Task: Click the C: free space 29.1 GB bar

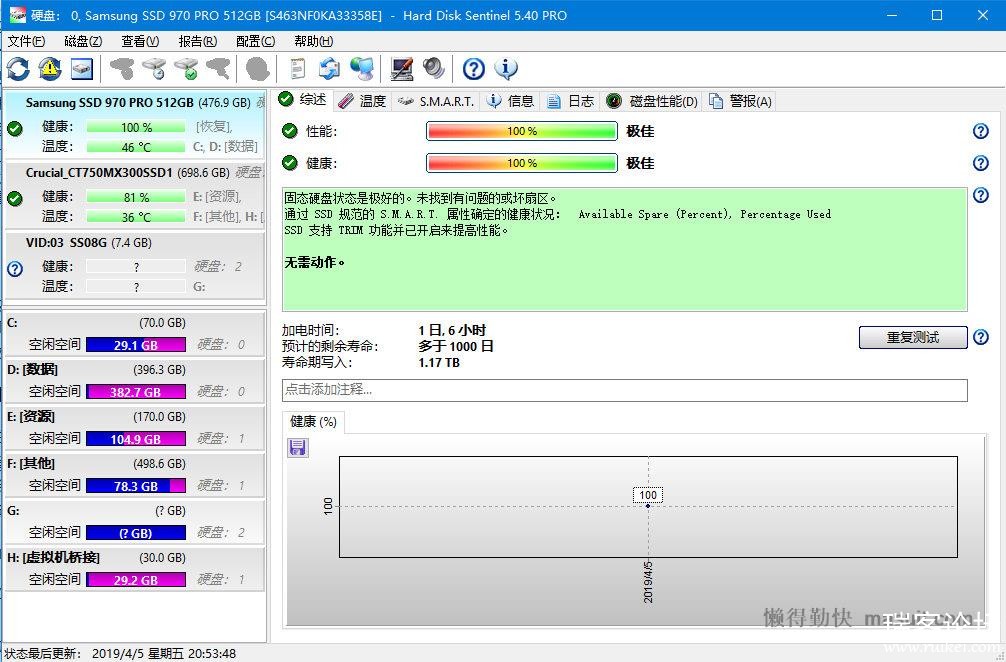Action: point(135,345)
